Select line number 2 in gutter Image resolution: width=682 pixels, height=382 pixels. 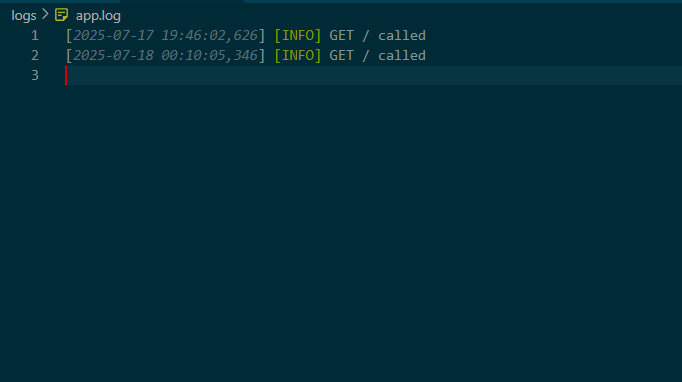coord(35,56)
